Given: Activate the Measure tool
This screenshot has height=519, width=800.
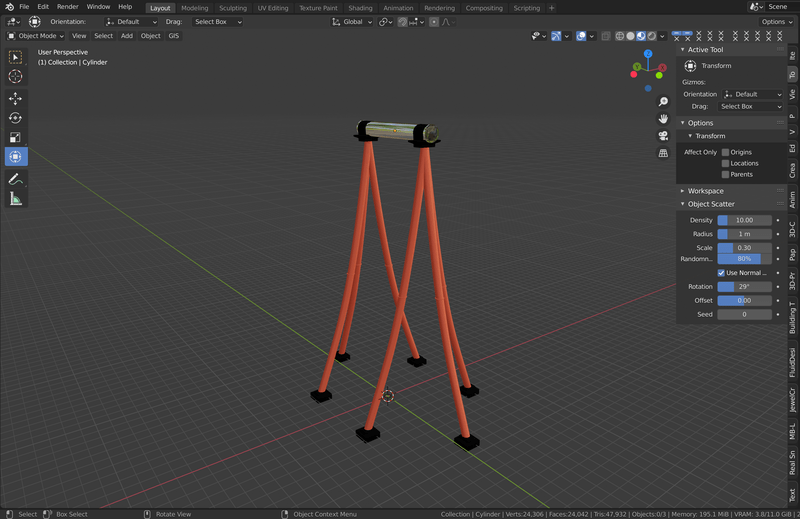Looking at the screenshot, I should tap(15, 199).
